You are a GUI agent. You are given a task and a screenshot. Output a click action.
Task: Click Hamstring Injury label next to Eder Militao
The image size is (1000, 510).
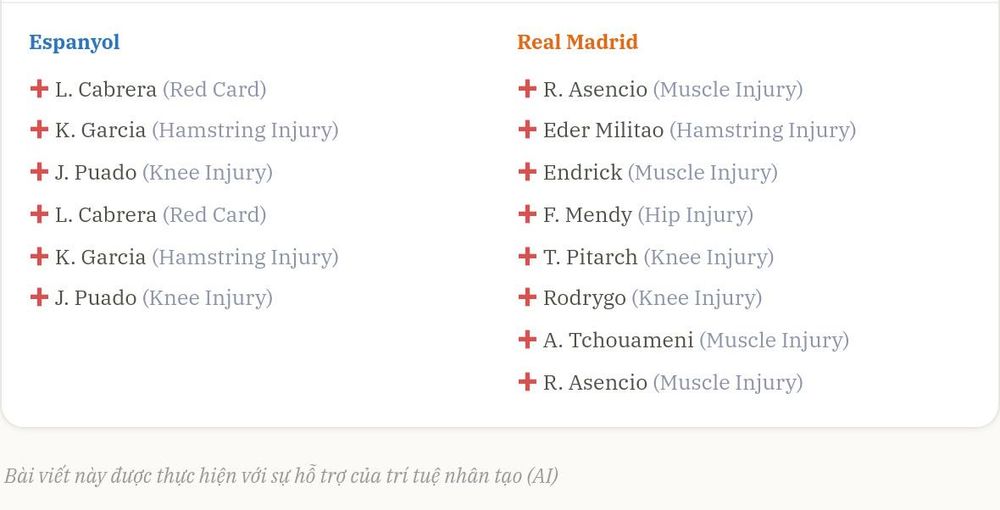click(763, 131)
